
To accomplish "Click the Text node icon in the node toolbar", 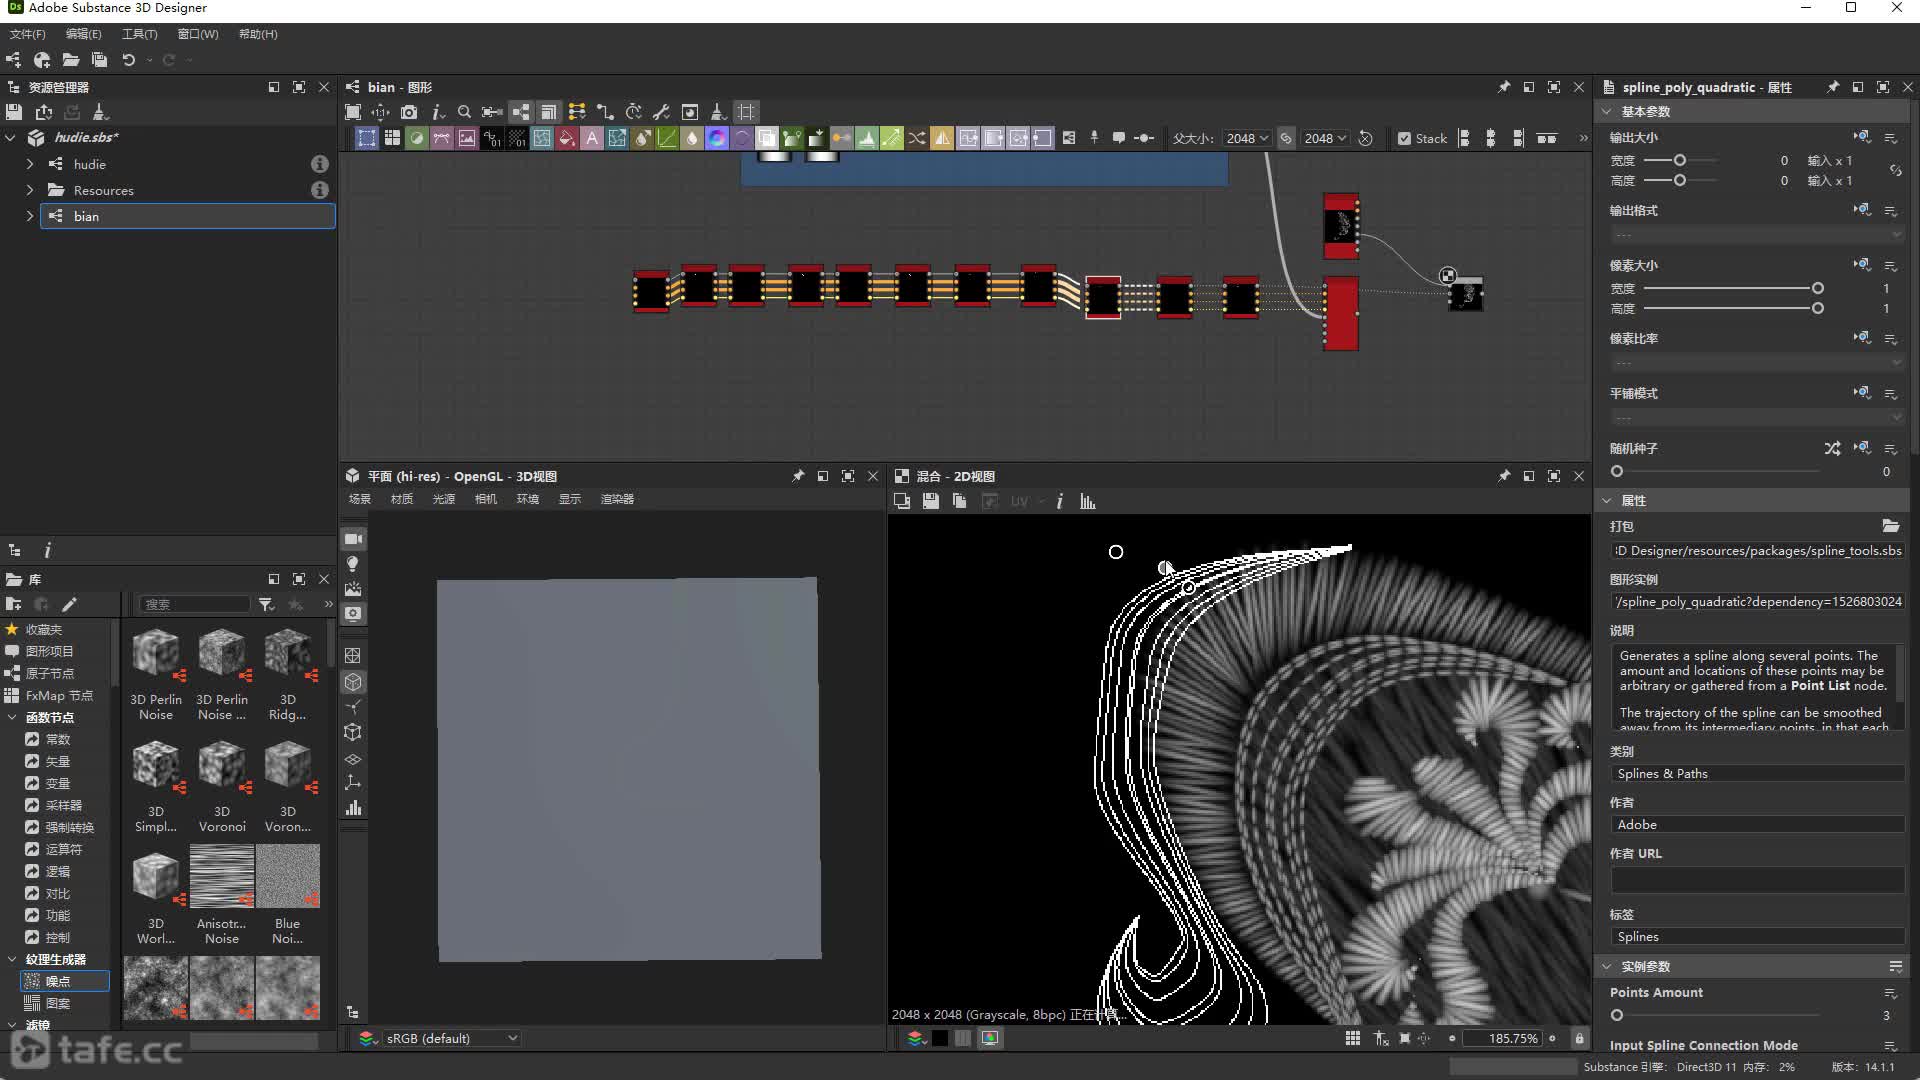I will (x=592, y=139).
